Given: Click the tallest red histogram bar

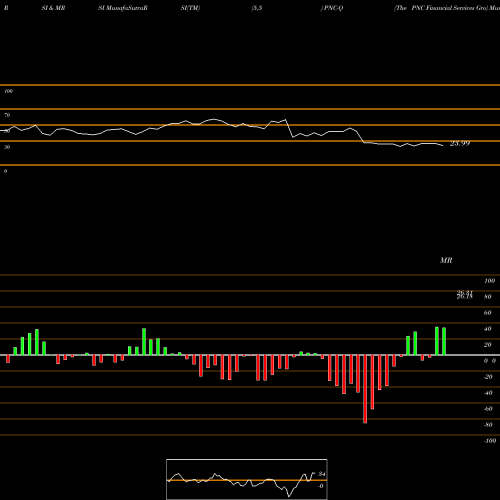Looking at the screenshot, I should [365, 389].
